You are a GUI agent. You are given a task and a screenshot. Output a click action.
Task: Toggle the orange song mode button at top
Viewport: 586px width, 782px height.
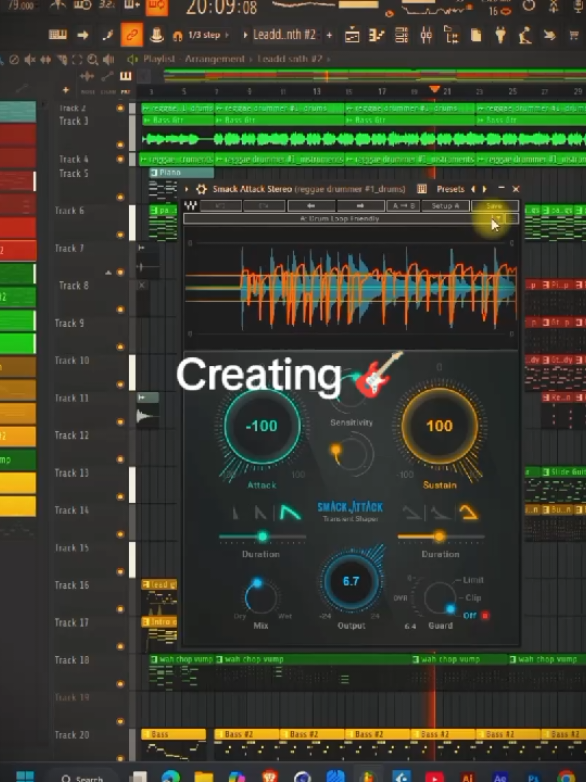pyautogui.click(x=156, y=6)
